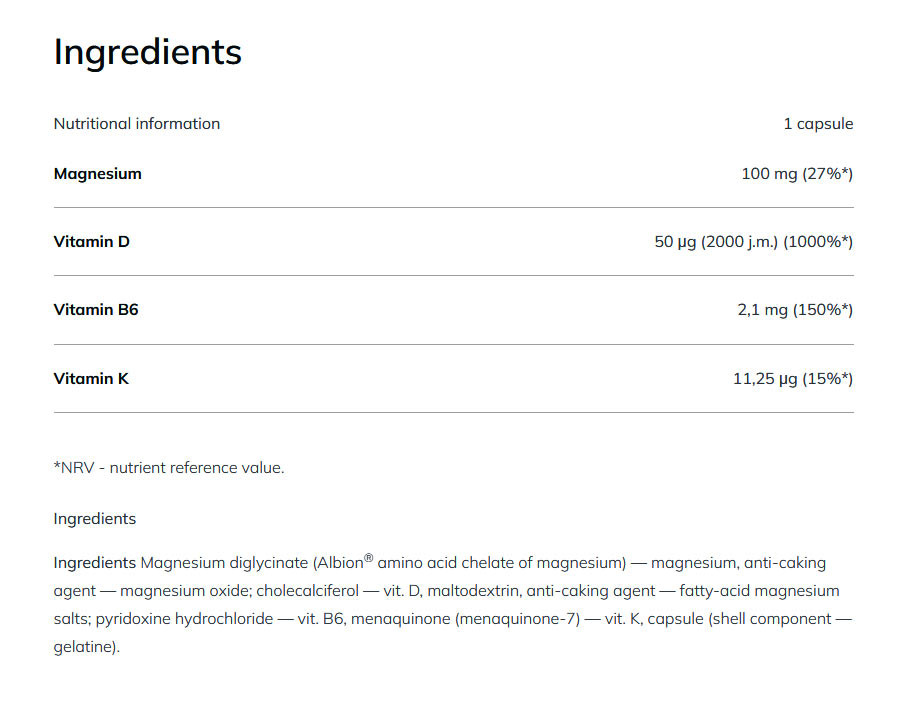
Task: Click the "1 capsule" column header
Action: (818, 124)
